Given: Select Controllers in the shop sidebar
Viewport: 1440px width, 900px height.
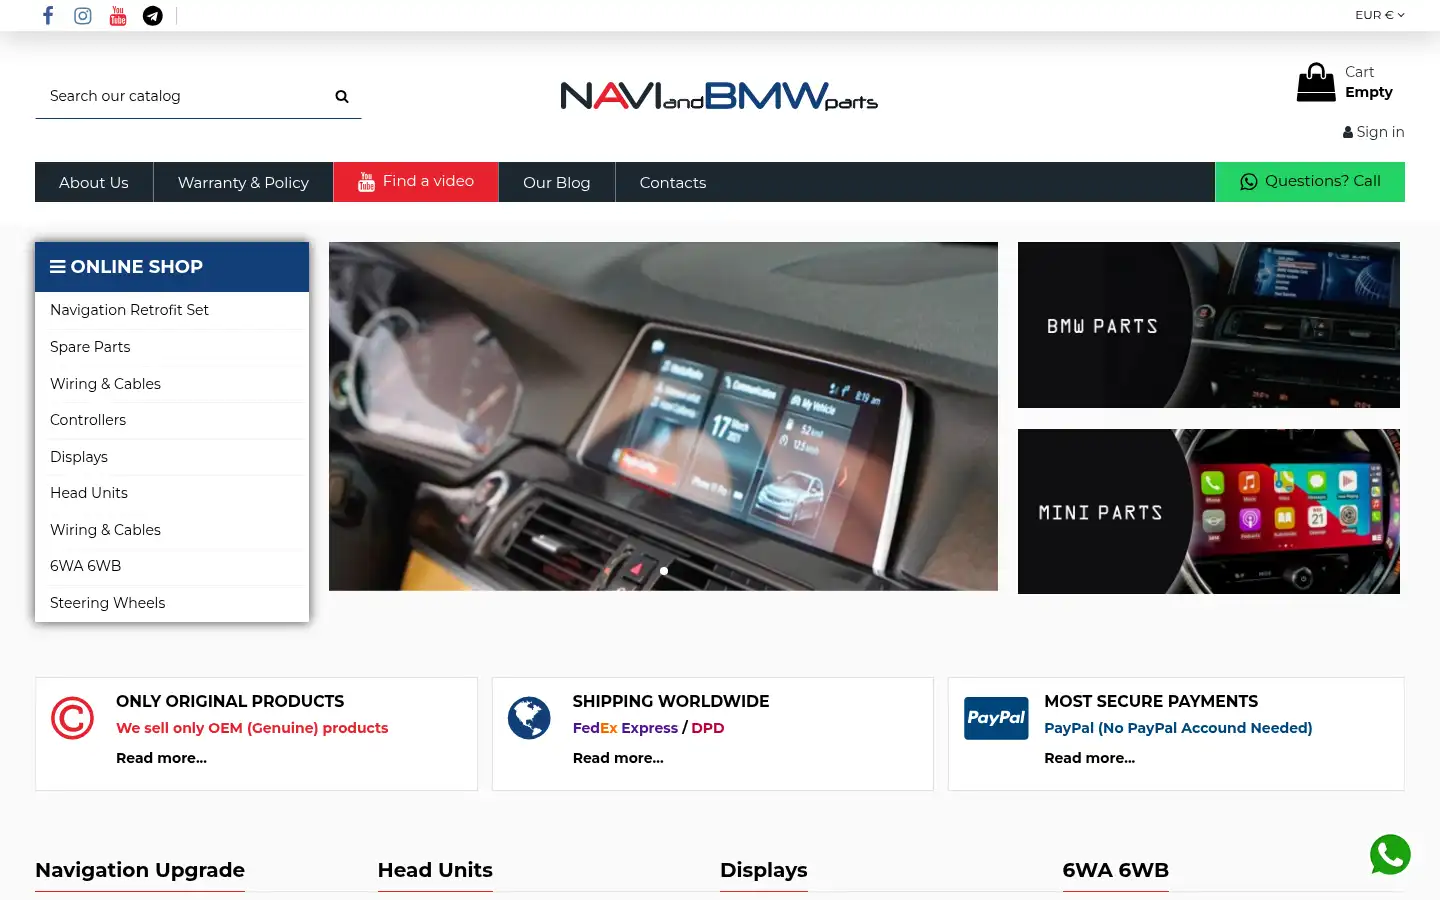Looking at the screenshot, I should pos(88,420).
